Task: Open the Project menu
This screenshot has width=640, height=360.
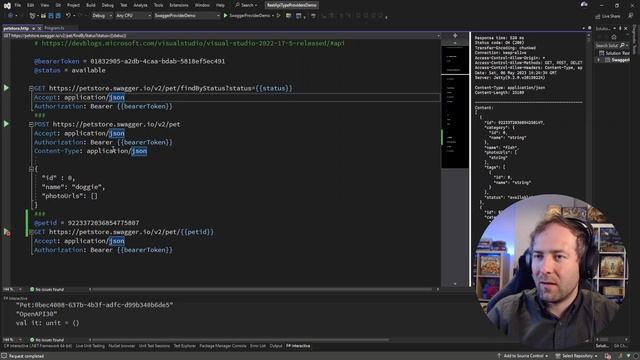Action: (73, 5)
